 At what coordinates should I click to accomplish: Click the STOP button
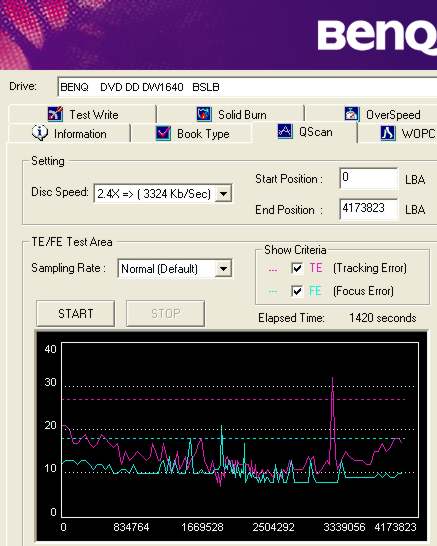point(165,314)
